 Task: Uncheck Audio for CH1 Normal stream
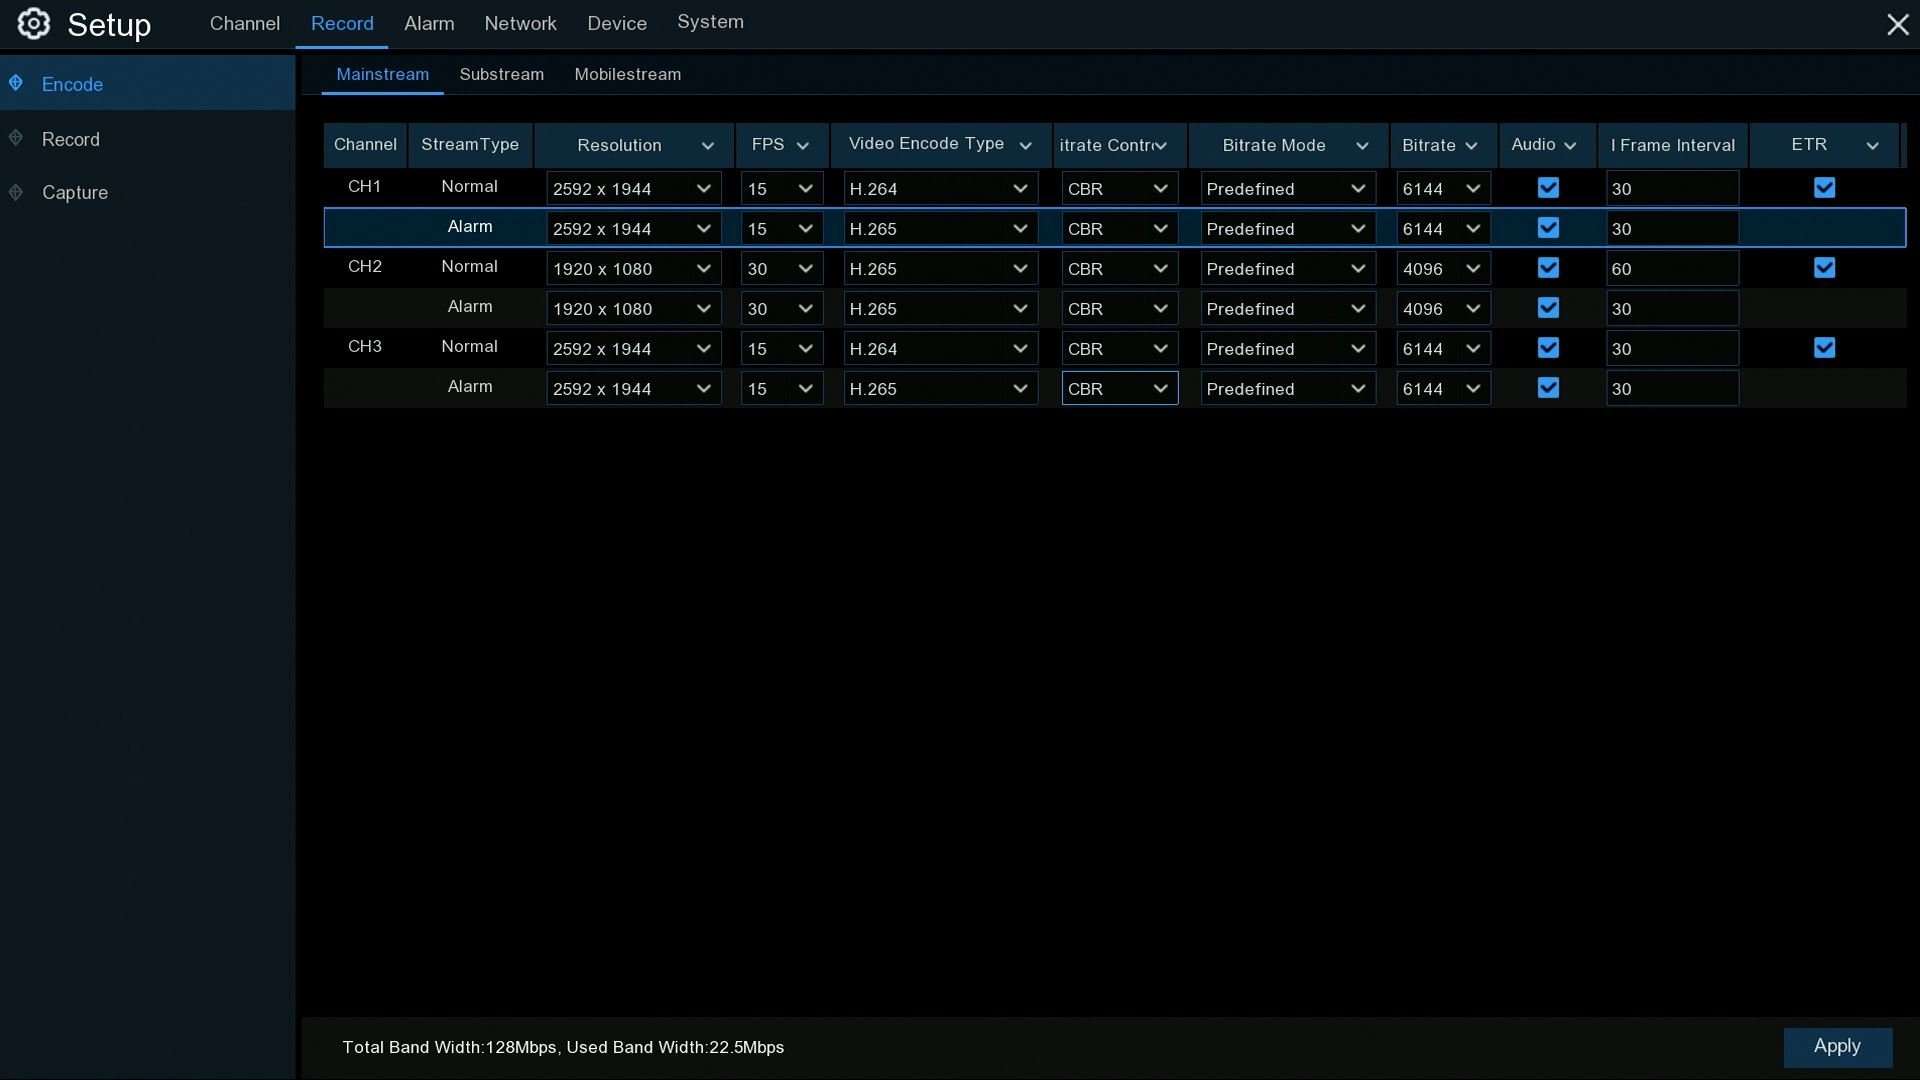tap(1548, 188)
